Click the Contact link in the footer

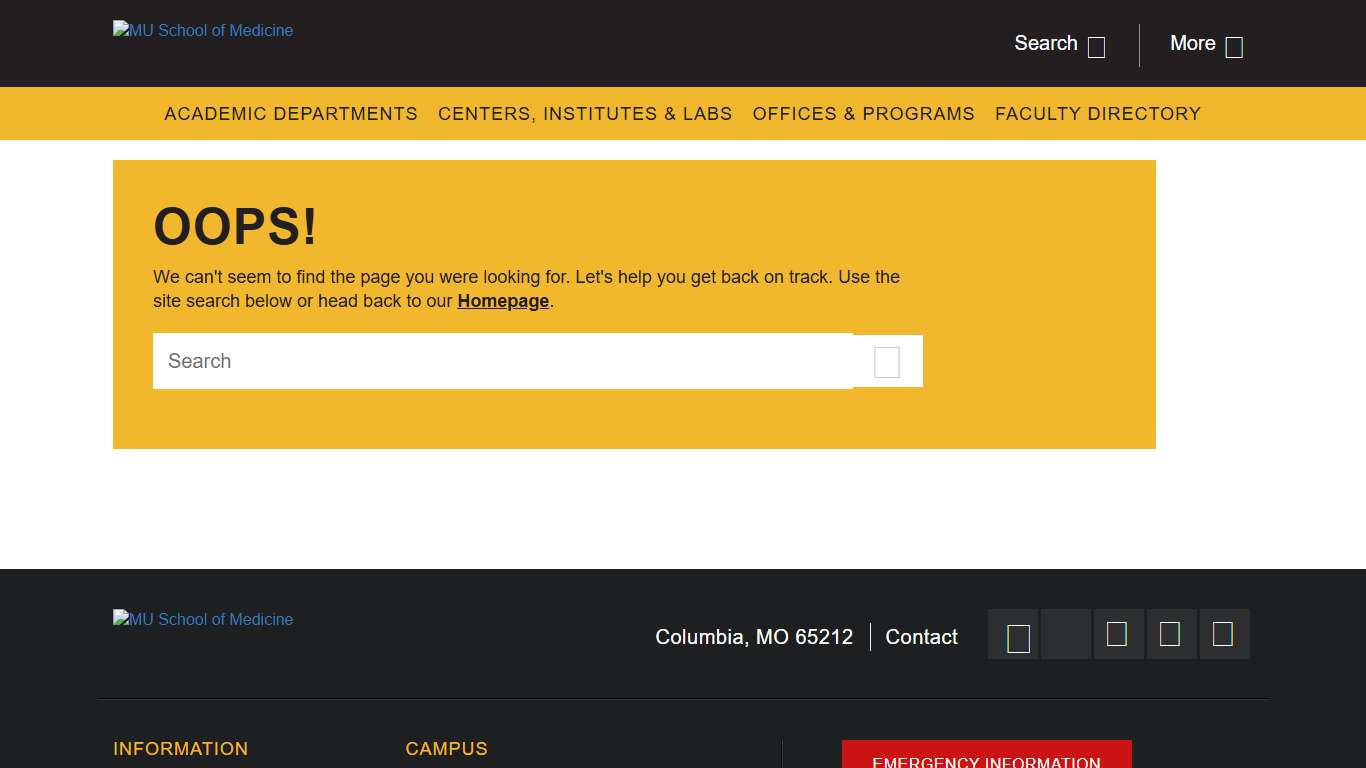921,637
